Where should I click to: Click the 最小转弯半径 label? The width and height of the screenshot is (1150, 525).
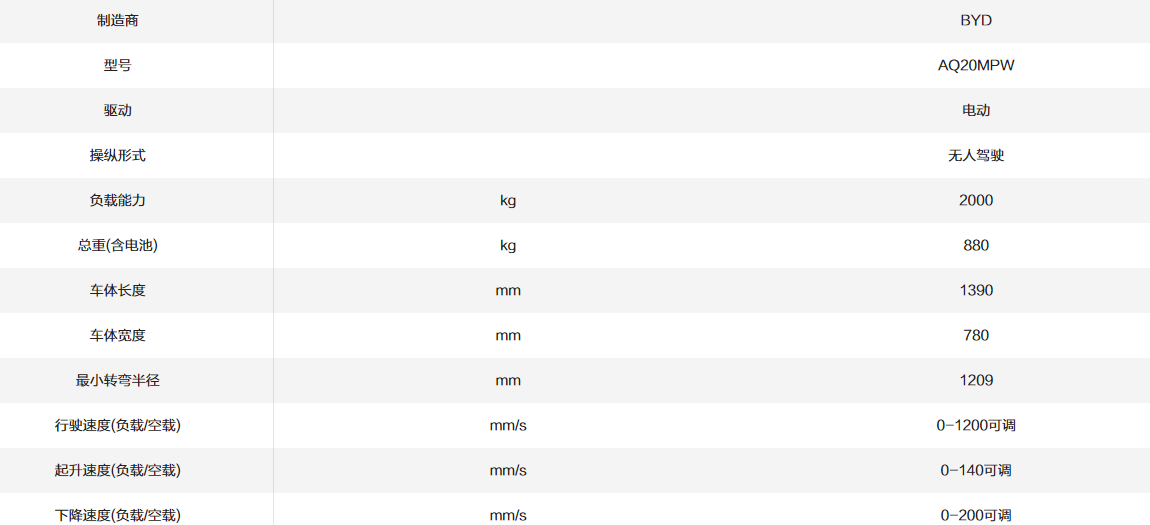click(x=118, y=380)
